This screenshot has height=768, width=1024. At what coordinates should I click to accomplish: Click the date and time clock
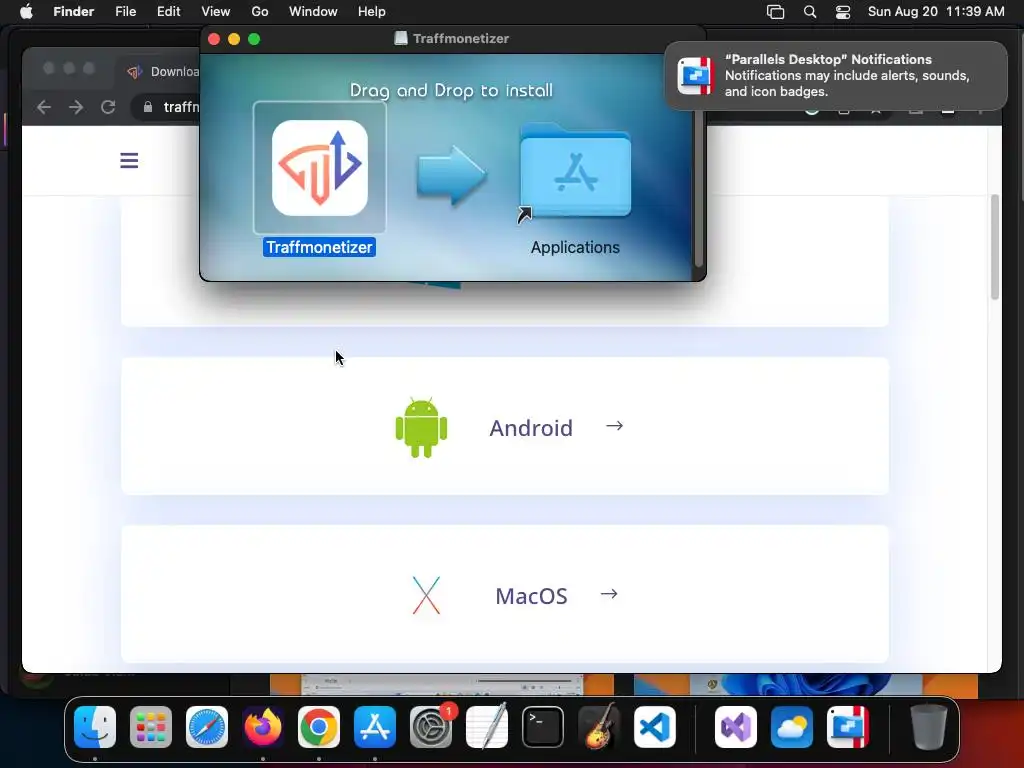click(936, 11)
